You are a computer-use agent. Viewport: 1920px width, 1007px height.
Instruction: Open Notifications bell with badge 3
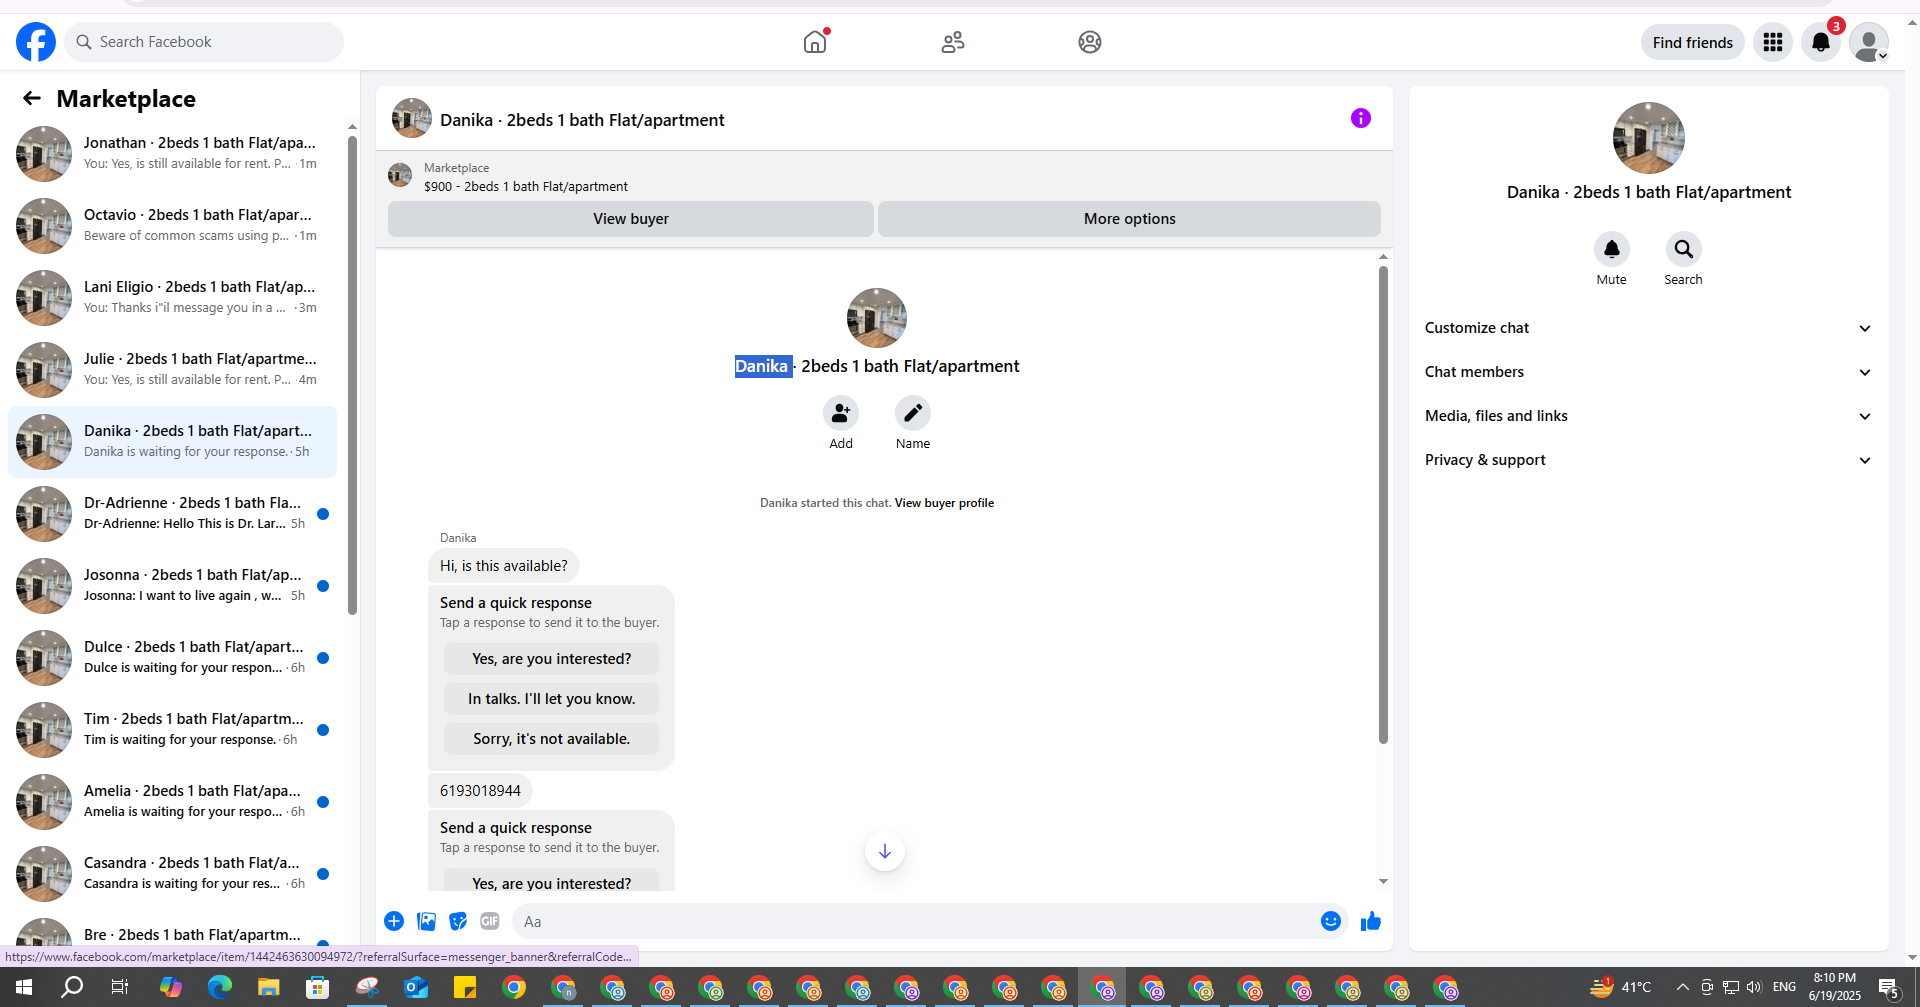[x=1821, y=42]
